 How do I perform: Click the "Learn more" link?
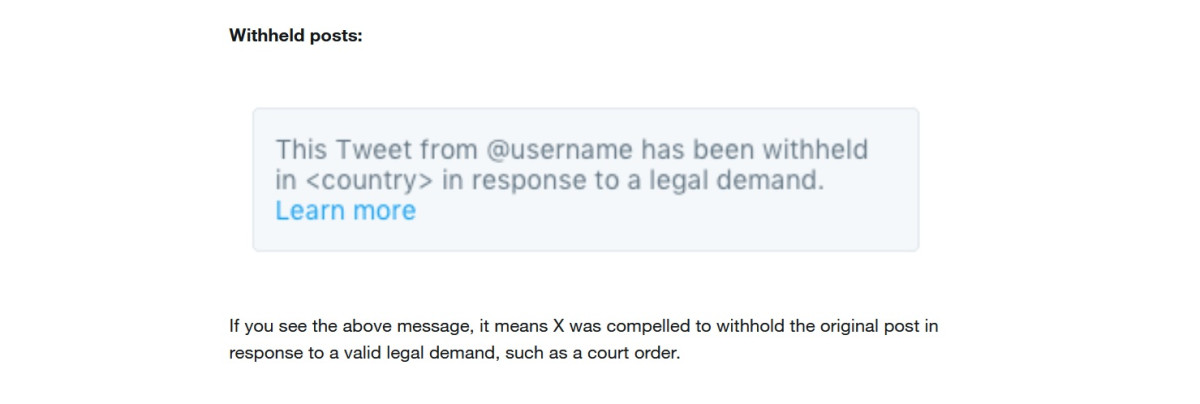pyautogui.click(x=345, y=211)
